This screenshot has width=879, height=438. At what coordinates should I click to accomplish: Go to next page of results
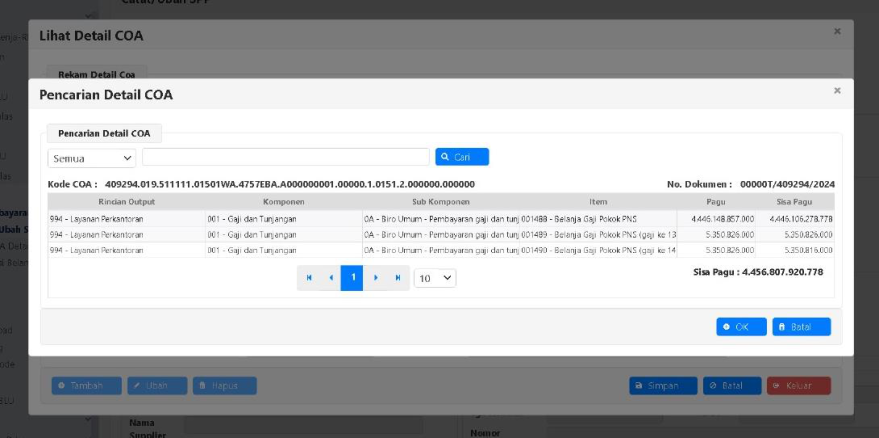point(375,278)
